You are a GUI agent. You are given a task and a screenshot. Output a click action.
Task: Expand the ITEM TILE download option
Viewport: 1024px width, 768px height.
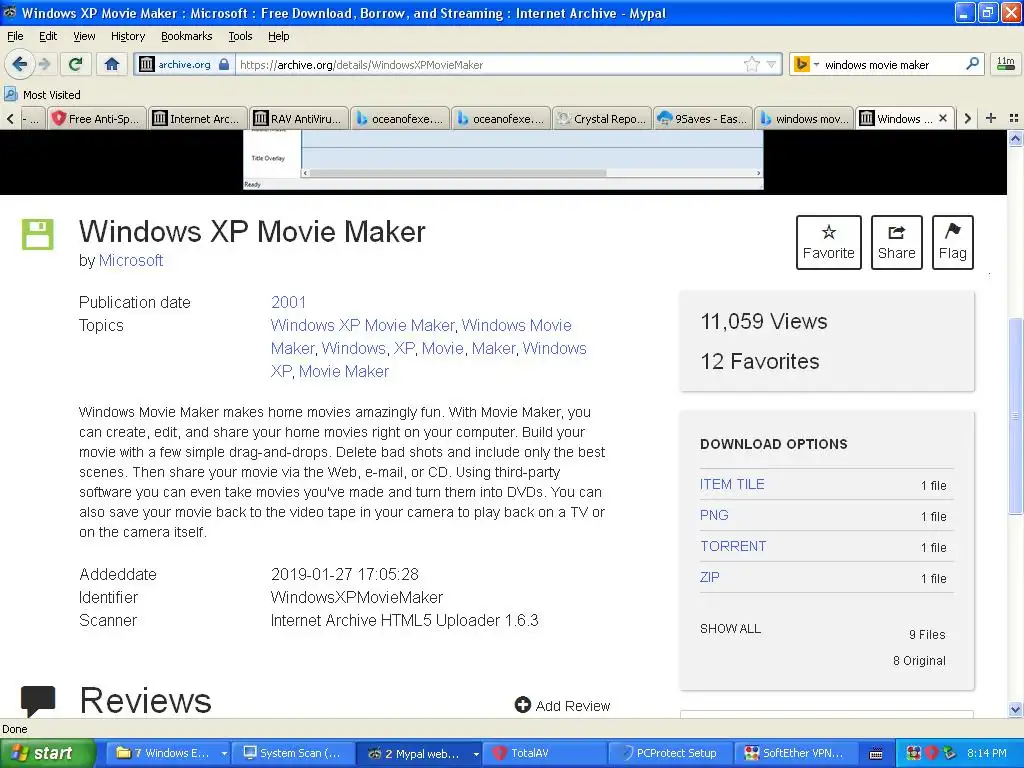[732, 484]
